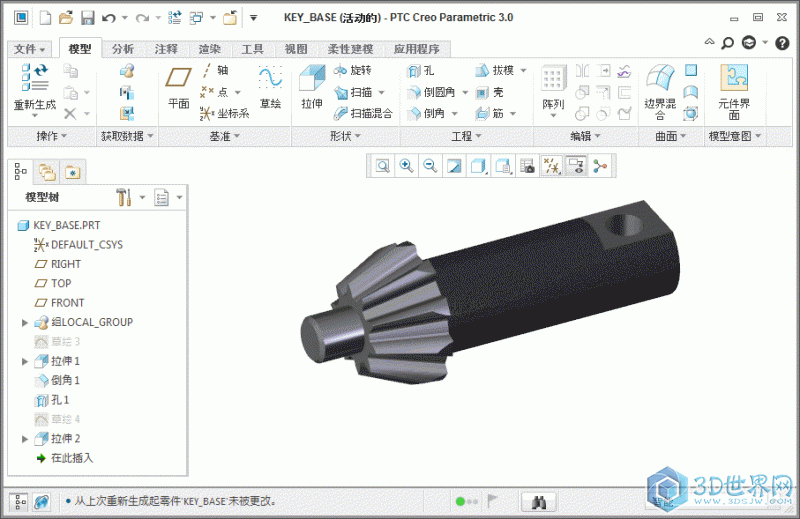Switch to the 视图 view tab
Viewport: 800px width, 519px height.
296,49
